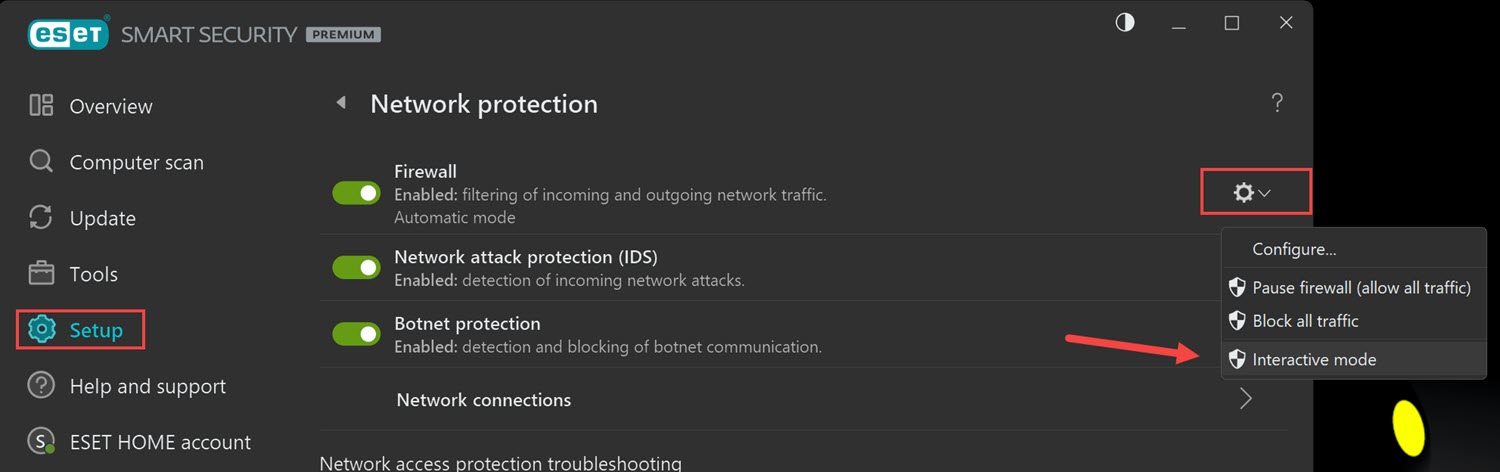Select Block all traffic menu entry
1500x472 pixels.
pyautogui.click(x=1305, y=321)
